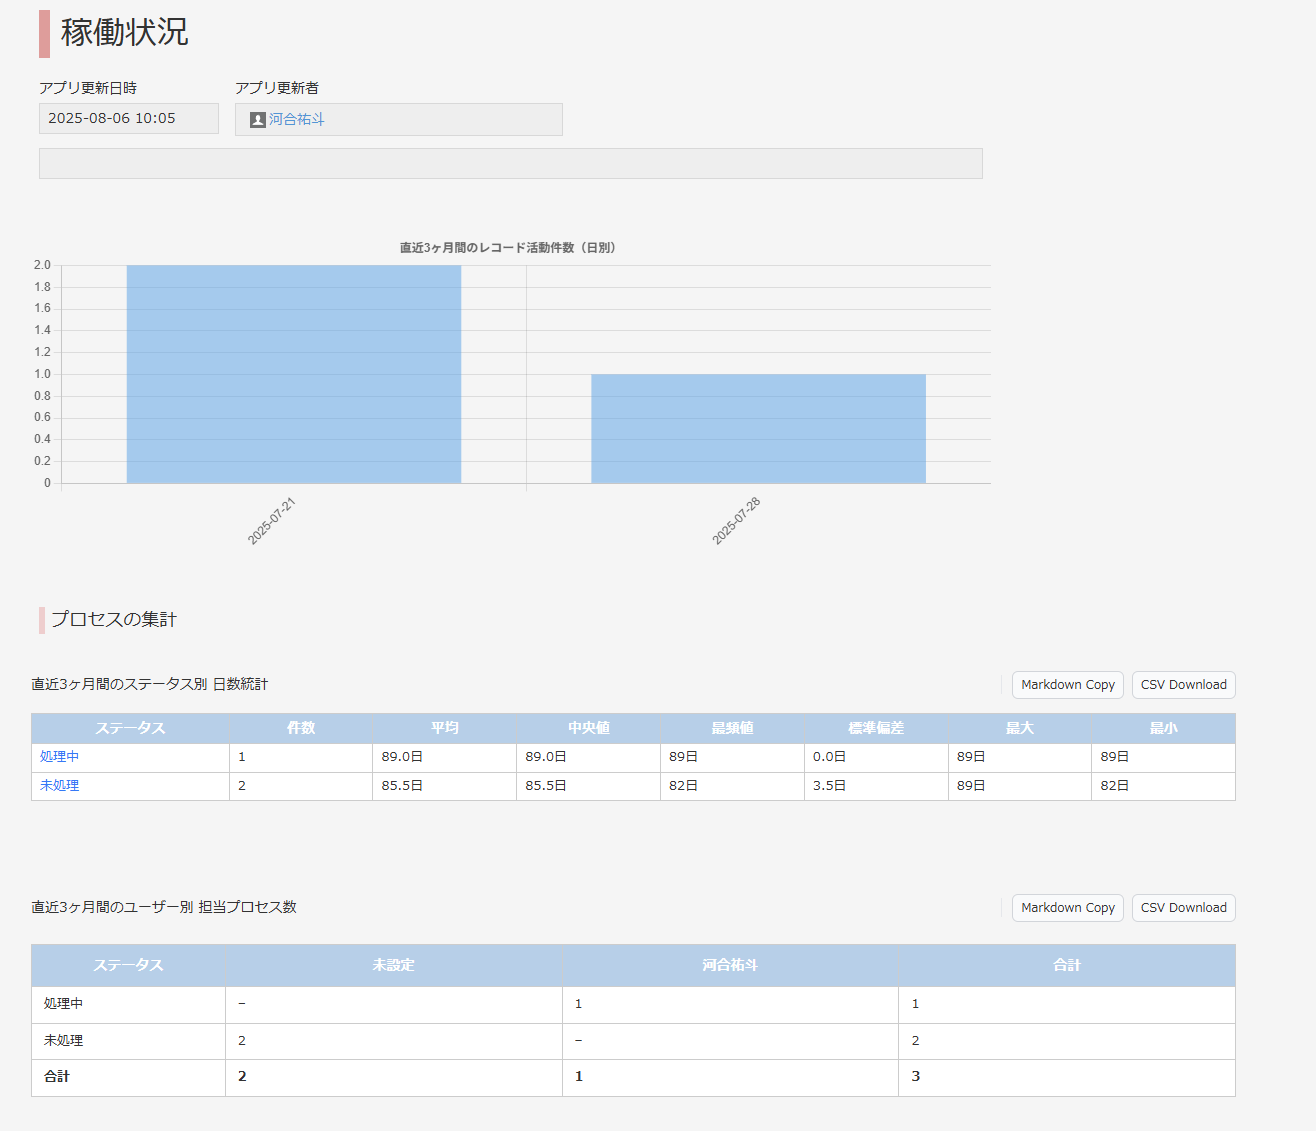Click the 平均 column header
The height and width of the screenshot is (1131, 1316).
445,728
